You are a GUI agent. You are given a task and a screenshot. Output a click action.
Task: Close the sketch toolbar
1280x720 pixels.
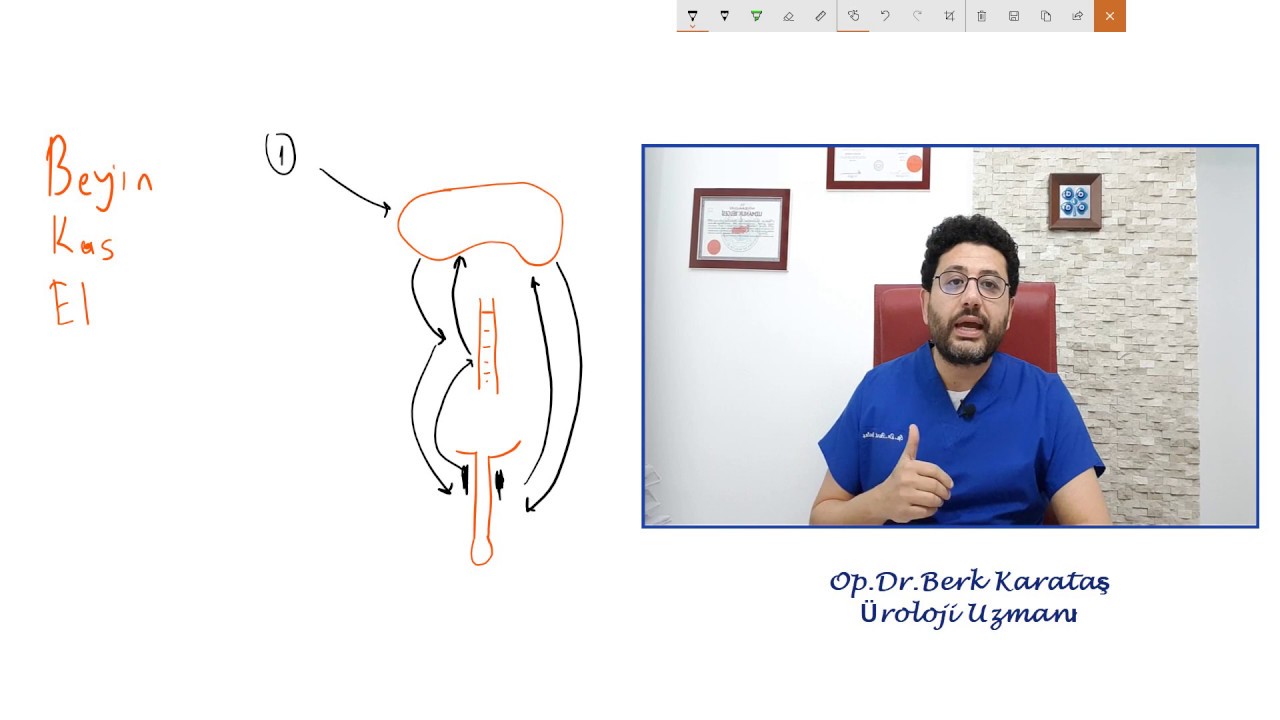click(1110, 16)
